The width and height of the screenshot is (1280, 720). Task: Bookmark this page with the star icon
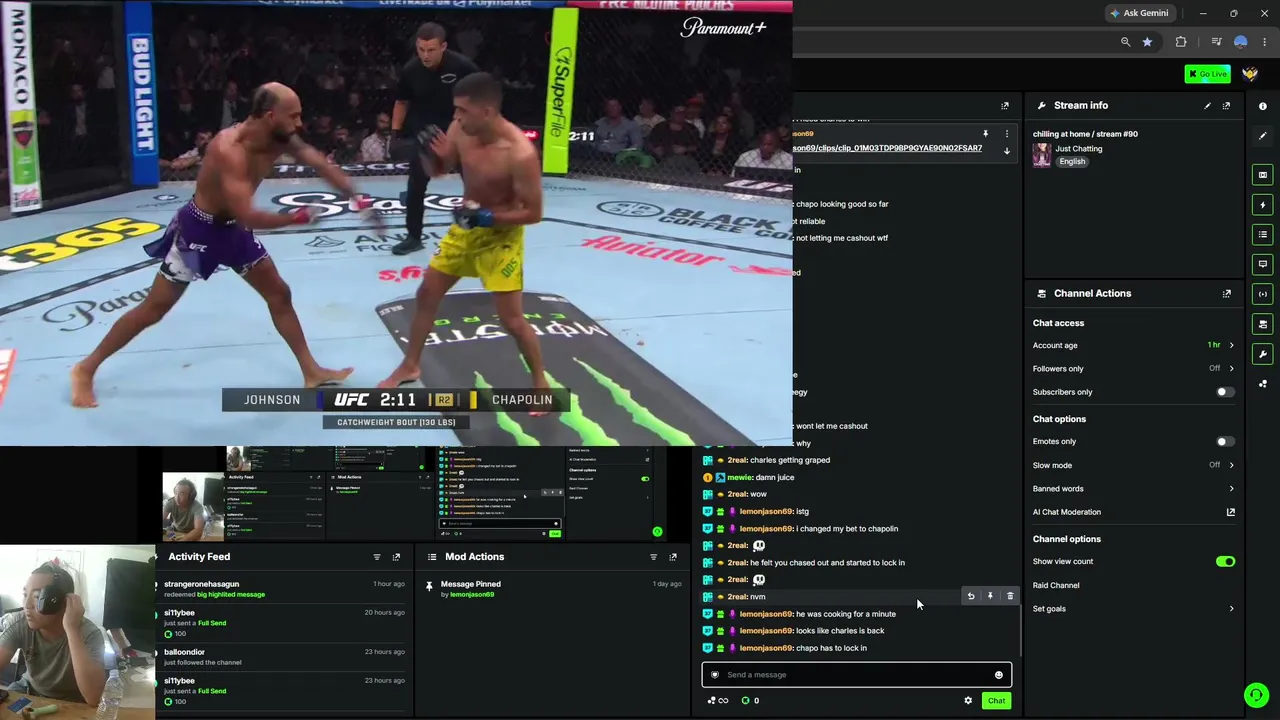click(1147, 42)
